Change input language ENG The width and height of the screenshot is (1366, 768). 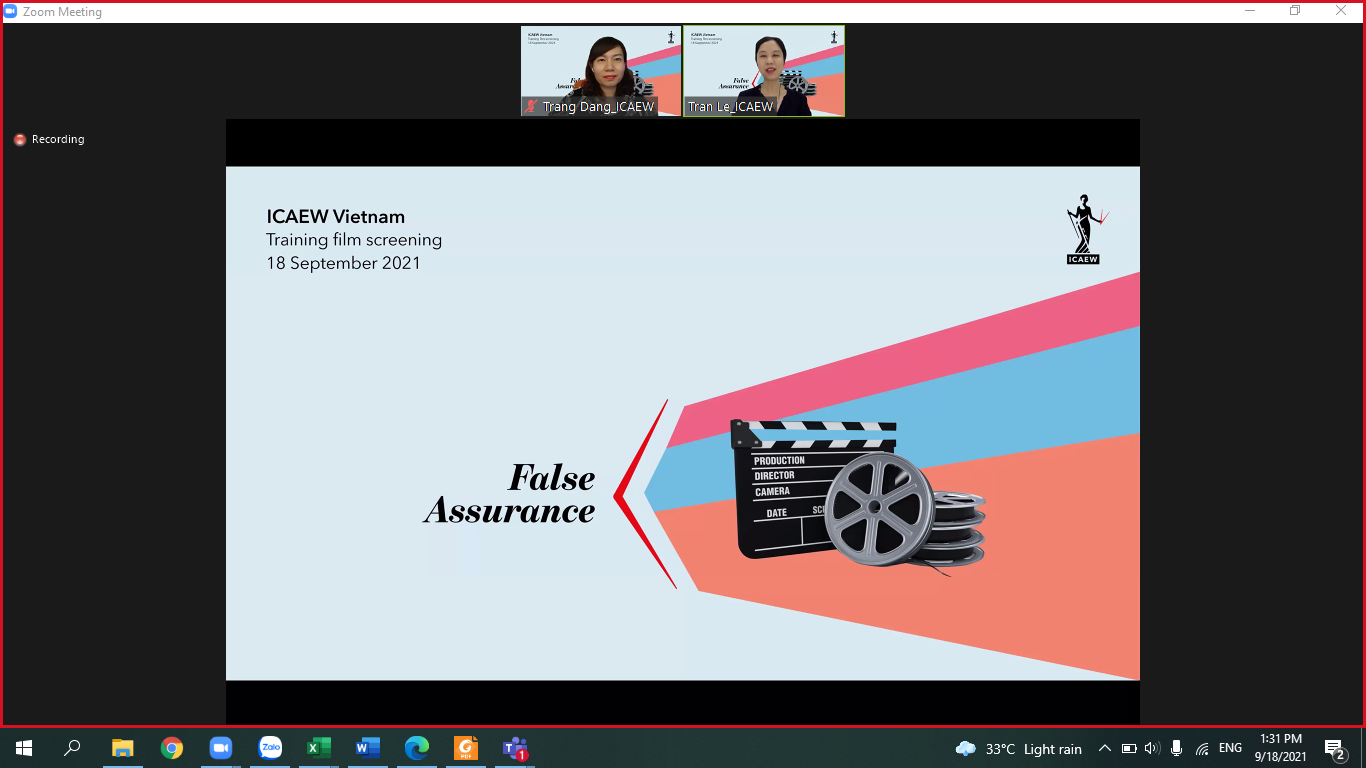(x=1230, y=748)
